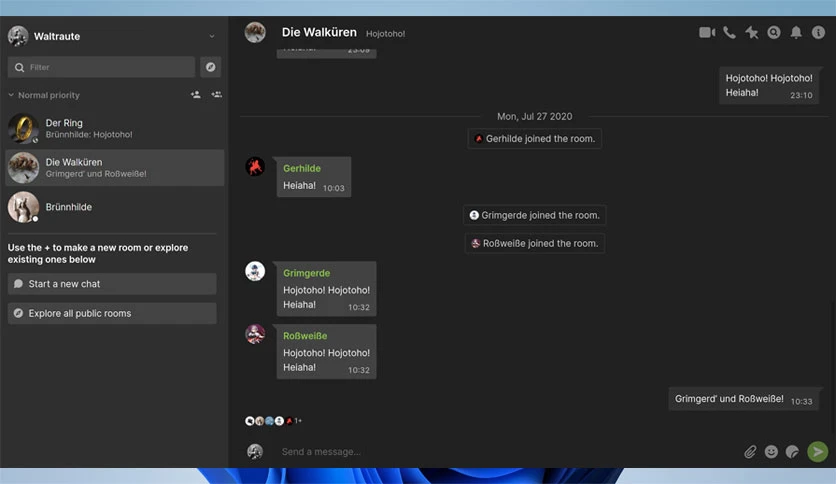Click Roßweiße's avatar beside her message

255,334
